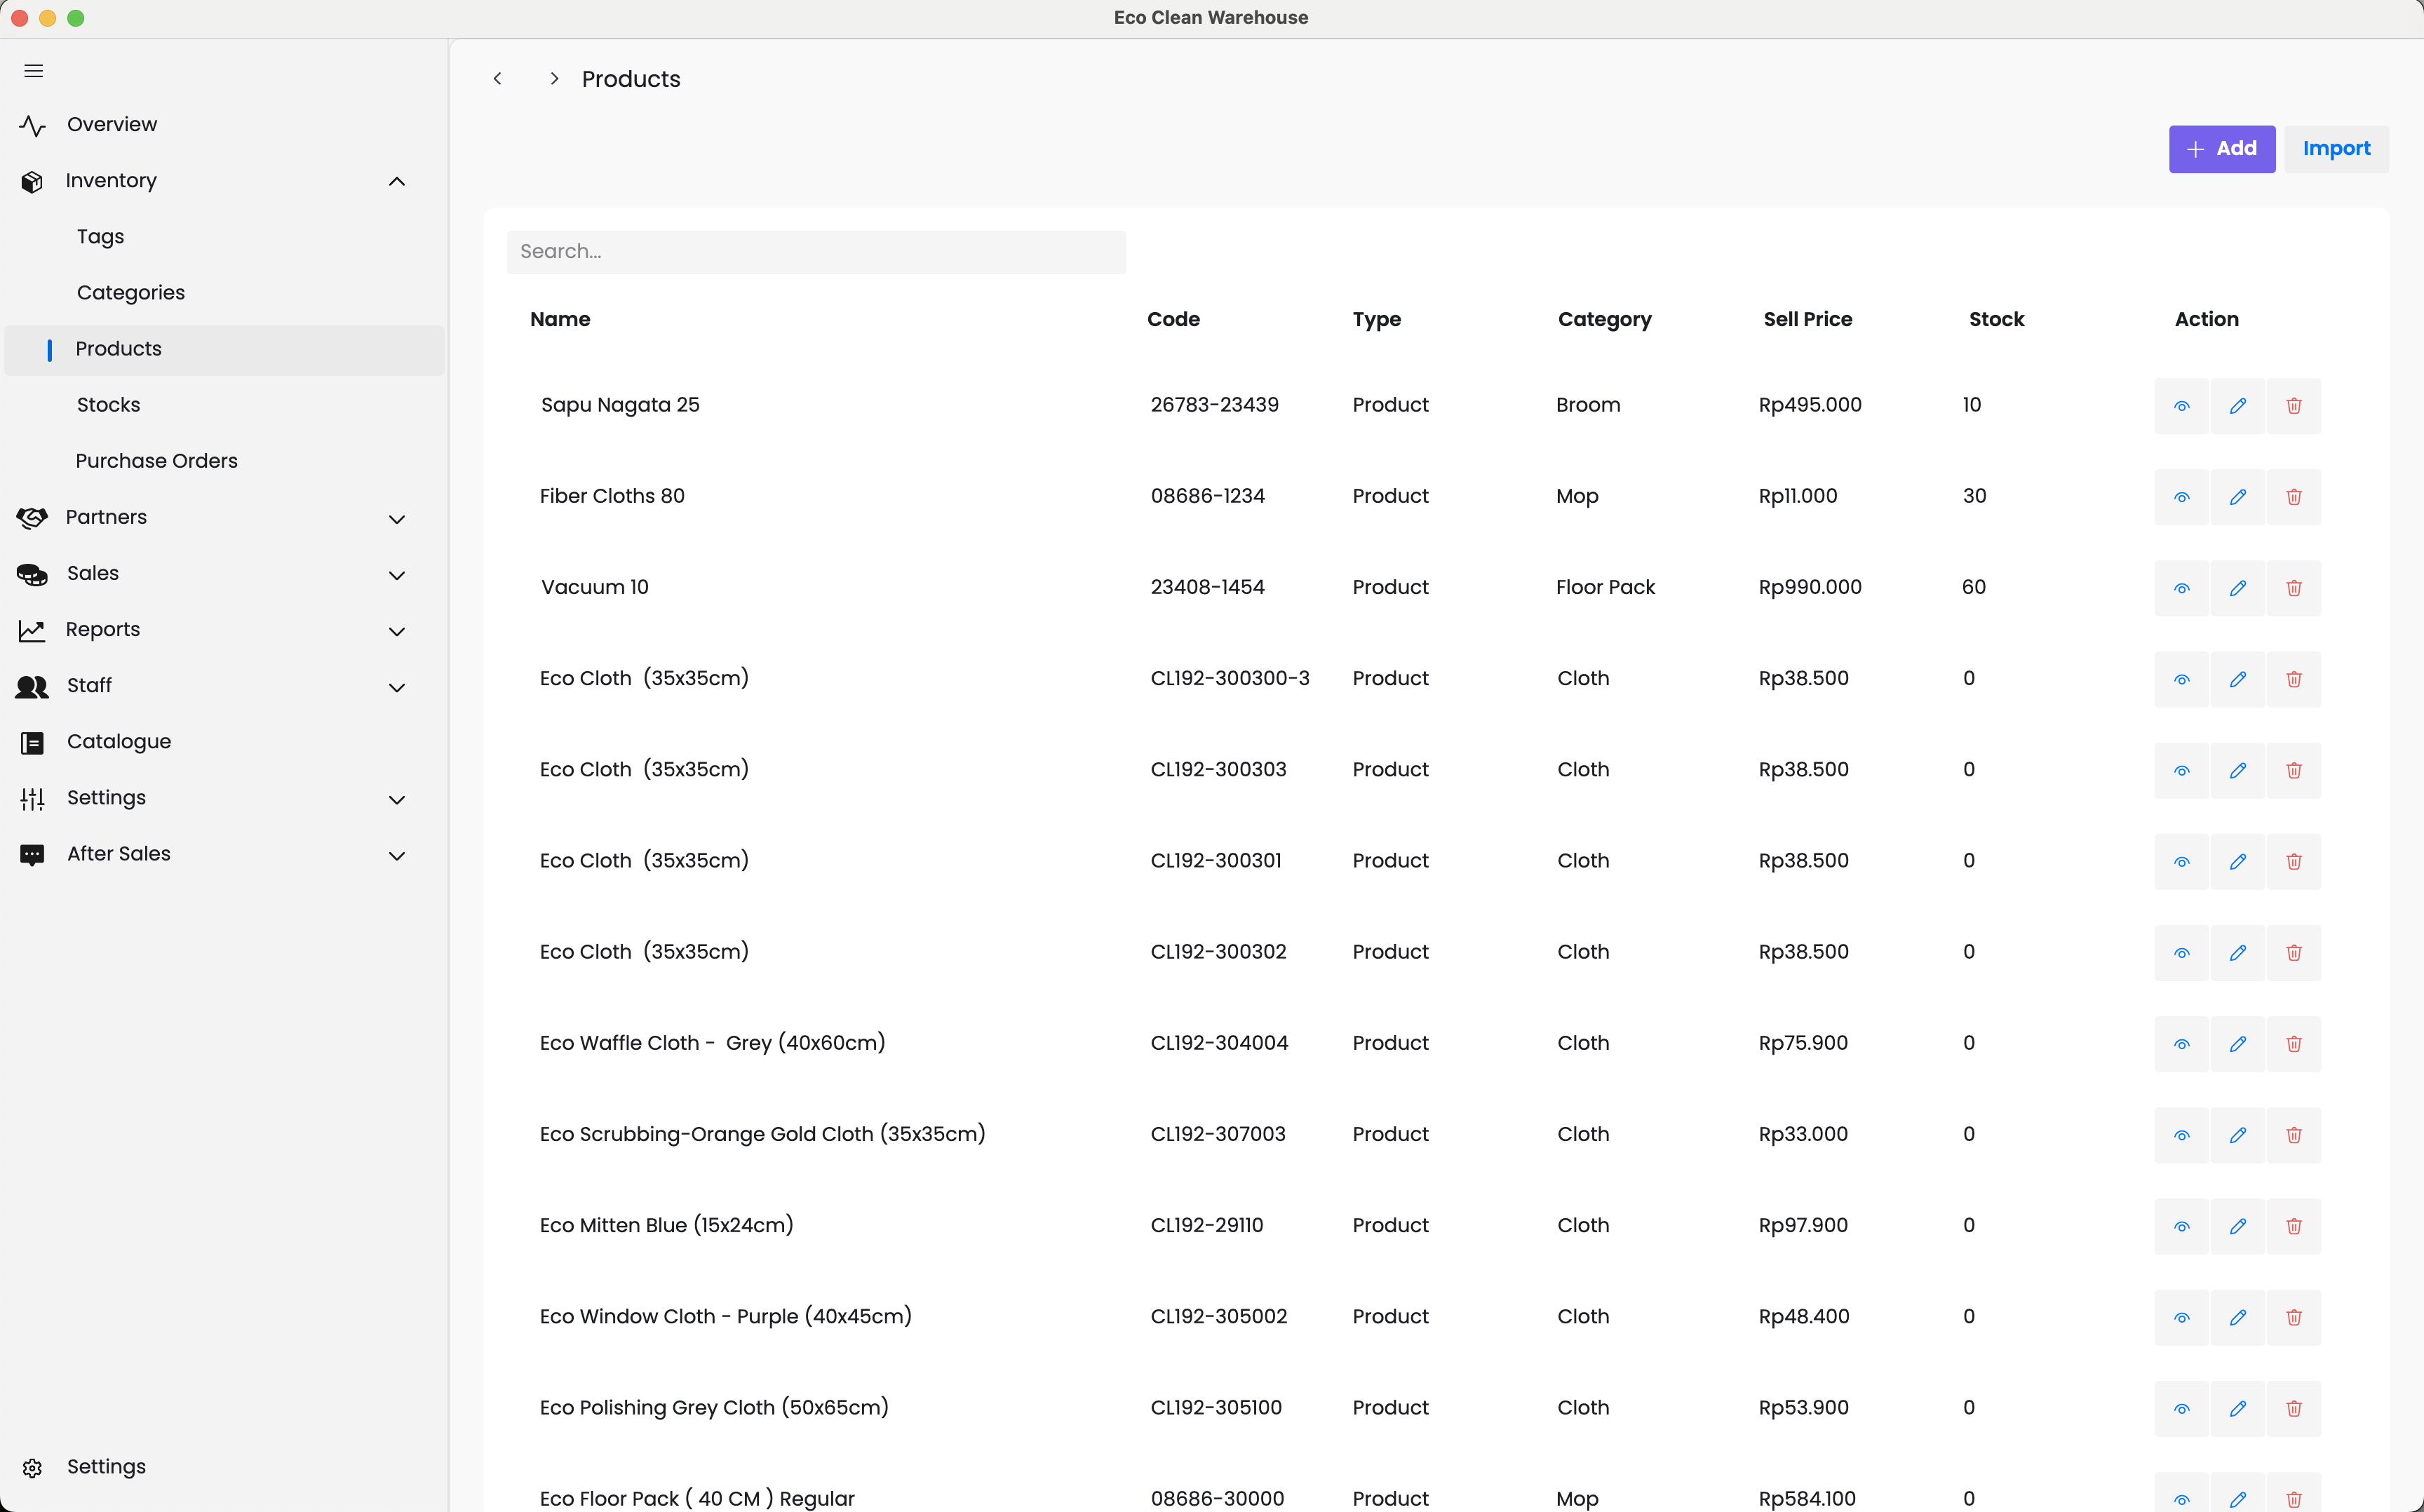View Eco Scrubbing-Orange Gold Cloth eye icon
This screenshot has width=2424, height=1512.
[2182, 1135]
